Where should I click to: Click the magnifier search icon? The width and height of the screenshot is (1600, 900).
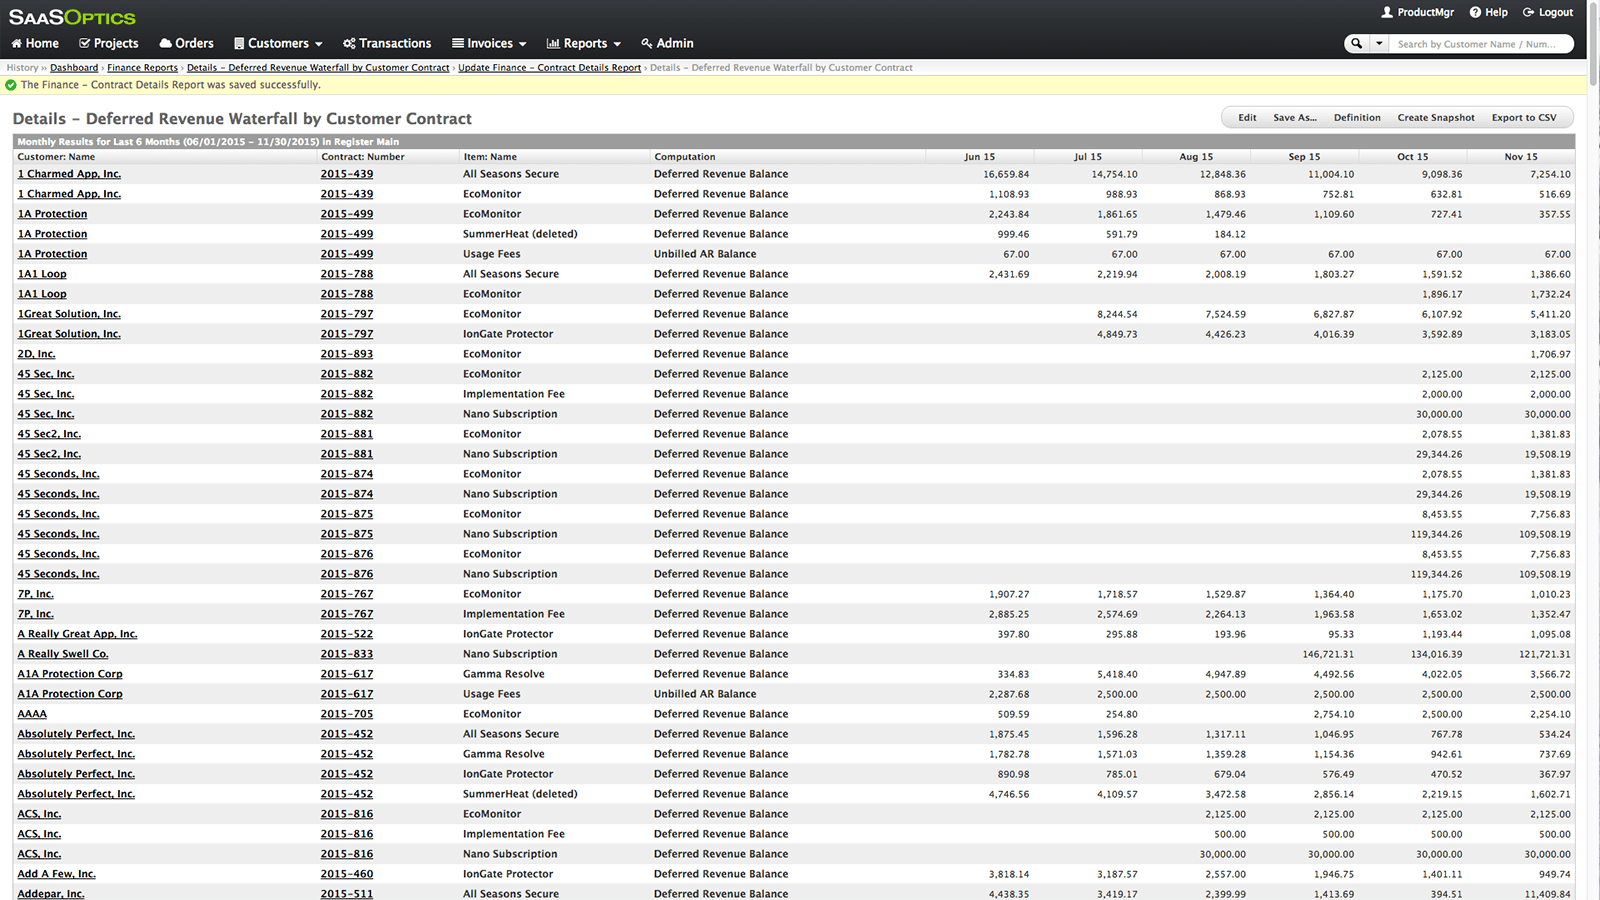point(1356,44)
